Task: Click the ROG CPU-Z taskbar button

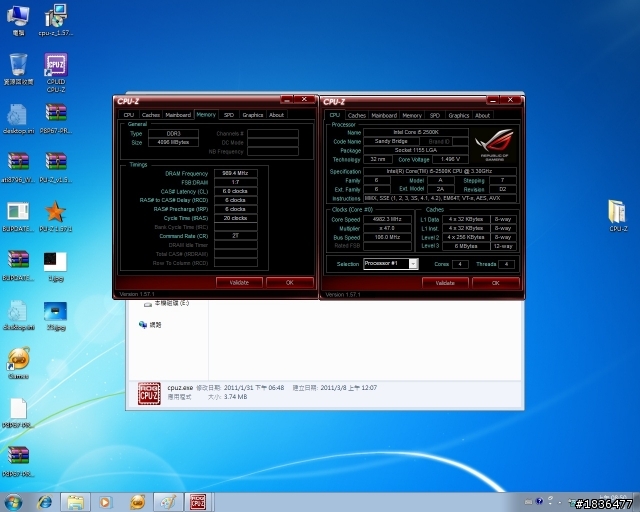Action: (198, 502)
